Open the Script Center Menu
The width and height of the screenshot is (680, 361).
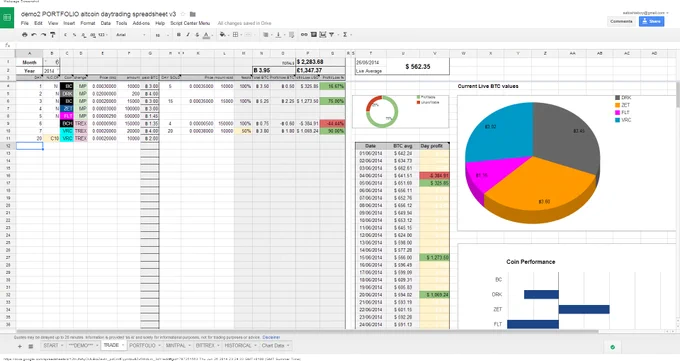(x=190, y=23)
